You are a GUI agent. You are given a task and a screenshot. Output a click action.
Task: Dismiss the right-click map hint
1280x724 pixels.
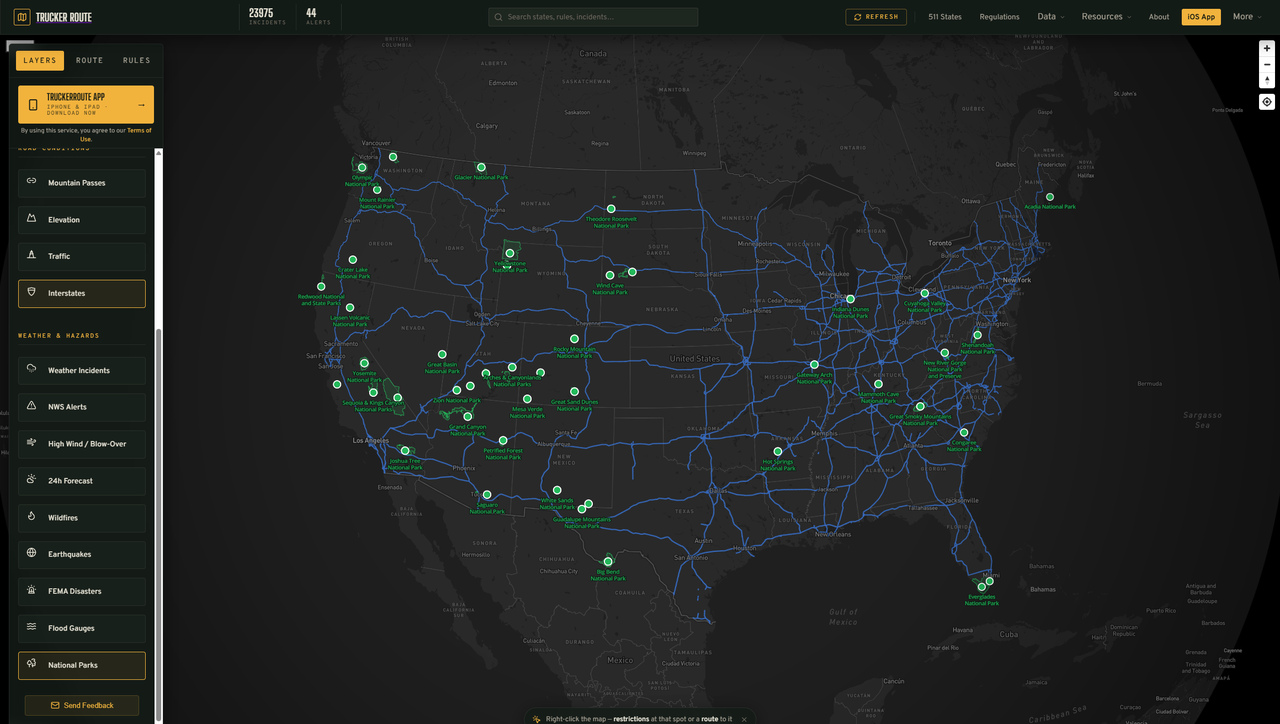coord(744,718)
